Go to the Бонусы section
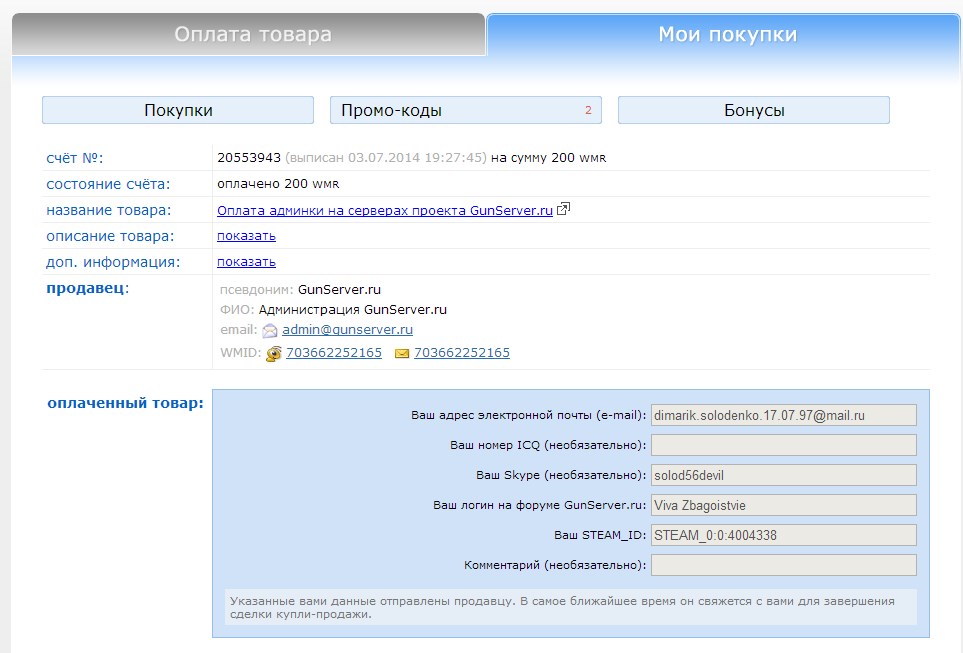Image resolution: width=963 pixels, height=653 pixels. click(754, 111)
